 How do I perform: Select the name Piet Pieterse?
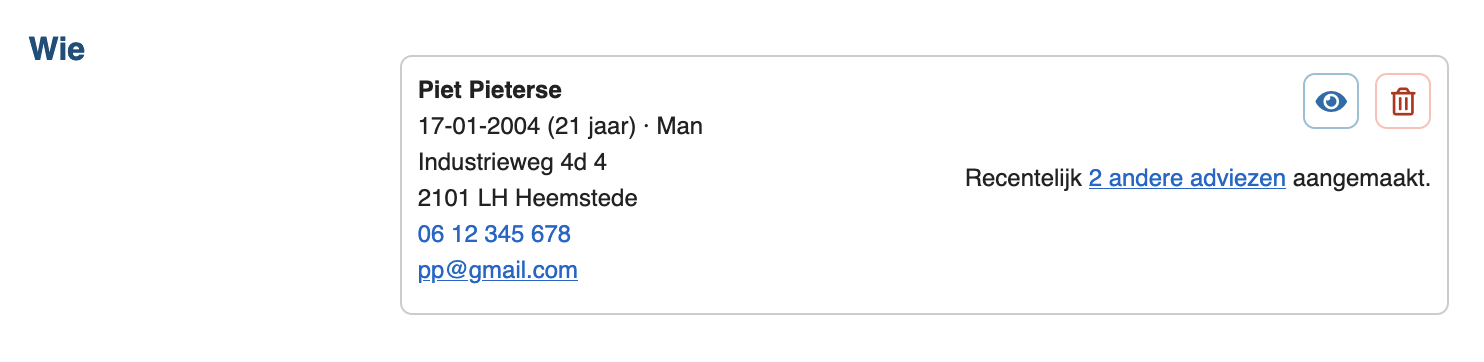click(490, 90)
